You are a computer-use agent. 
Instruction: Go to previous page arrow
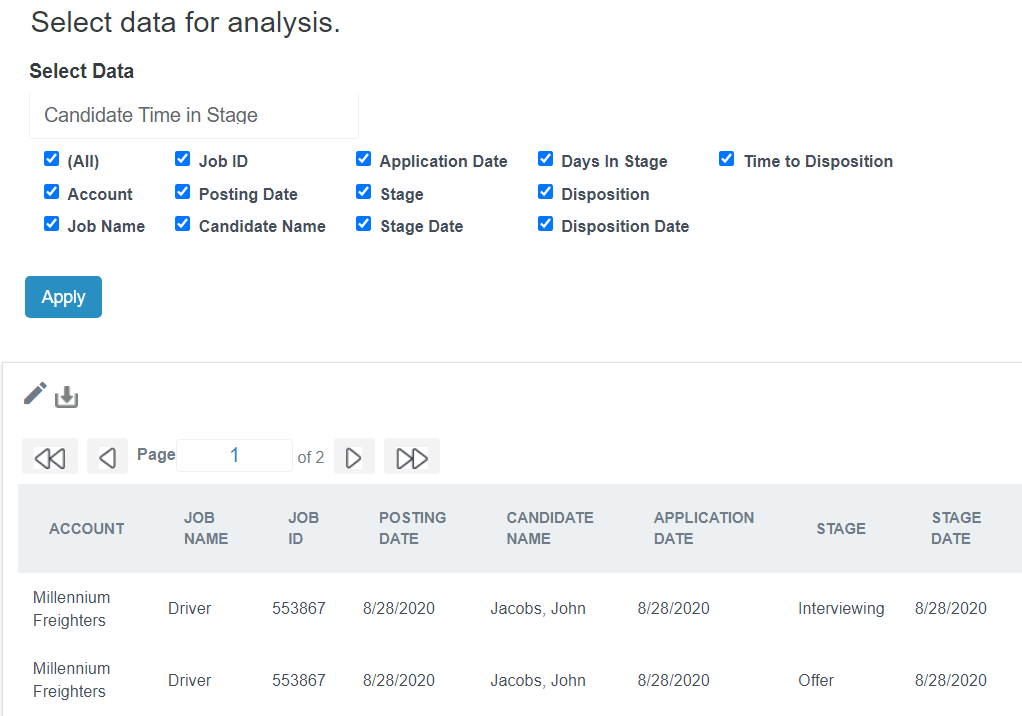coord(108,457)
